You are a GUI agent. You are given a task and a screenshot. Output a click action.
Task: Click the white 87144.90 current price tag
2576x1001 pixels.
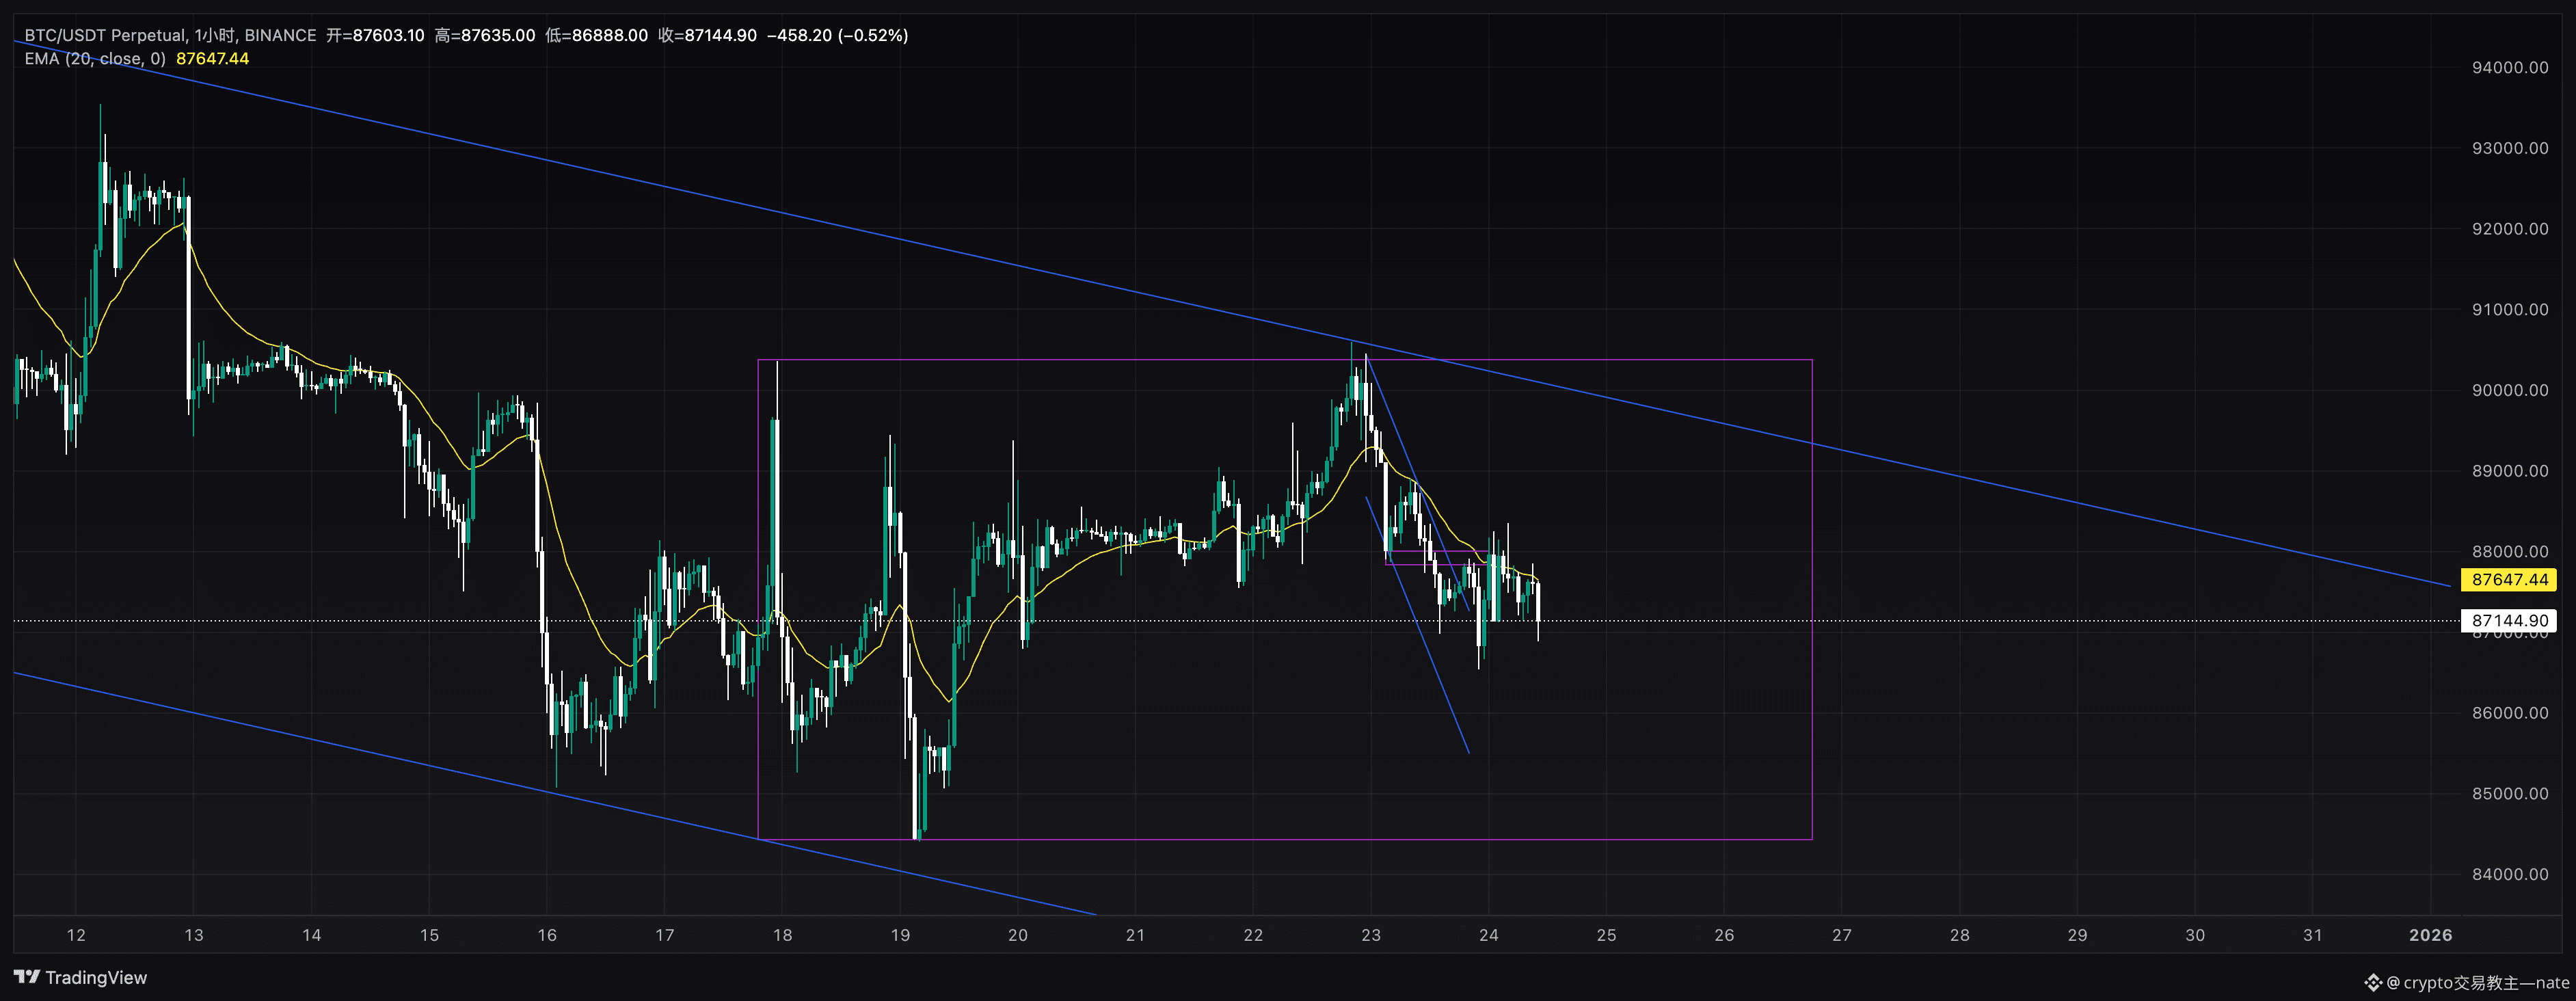tap(2509, 621)
